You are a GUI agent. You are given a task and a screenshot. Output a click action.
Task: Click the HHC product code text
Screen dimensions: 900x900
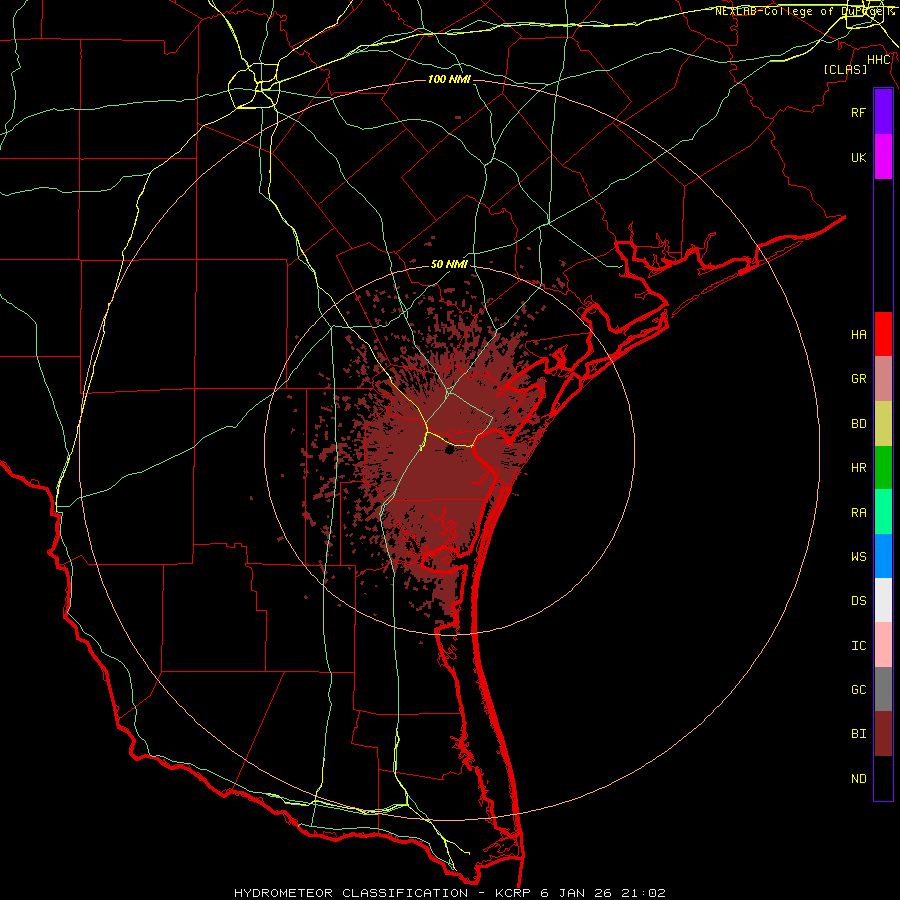coord(878,60)
